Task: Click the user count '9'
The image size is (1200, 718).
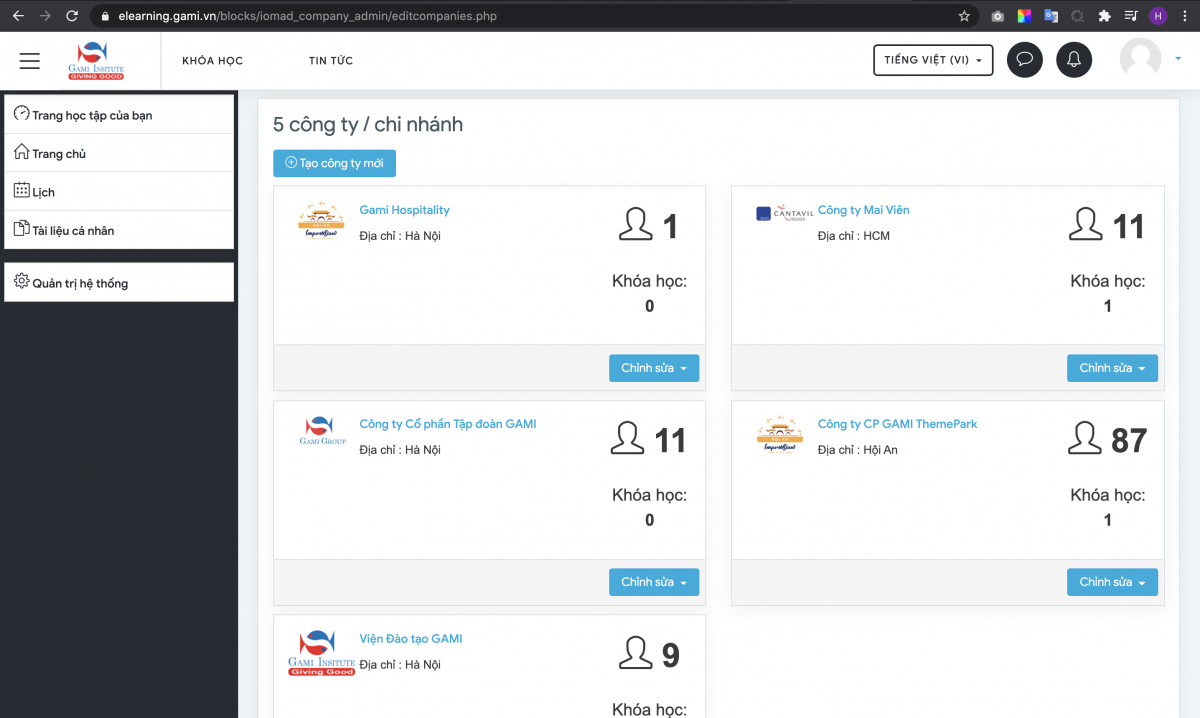Action: point(671,655)
